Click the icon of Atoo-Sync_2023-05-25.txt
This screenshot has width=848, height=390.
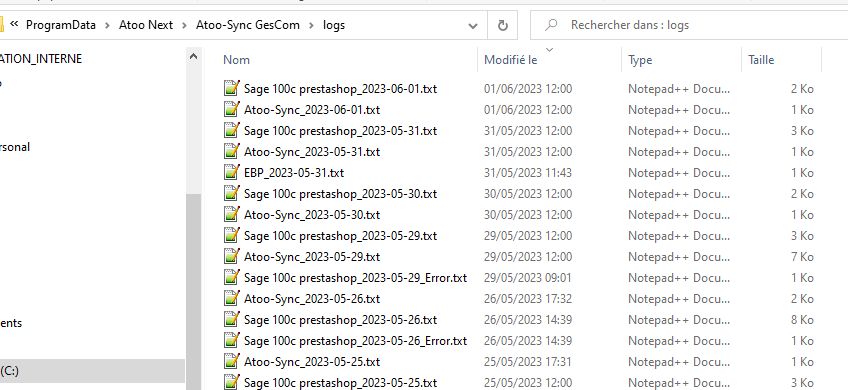pos(231,361)
